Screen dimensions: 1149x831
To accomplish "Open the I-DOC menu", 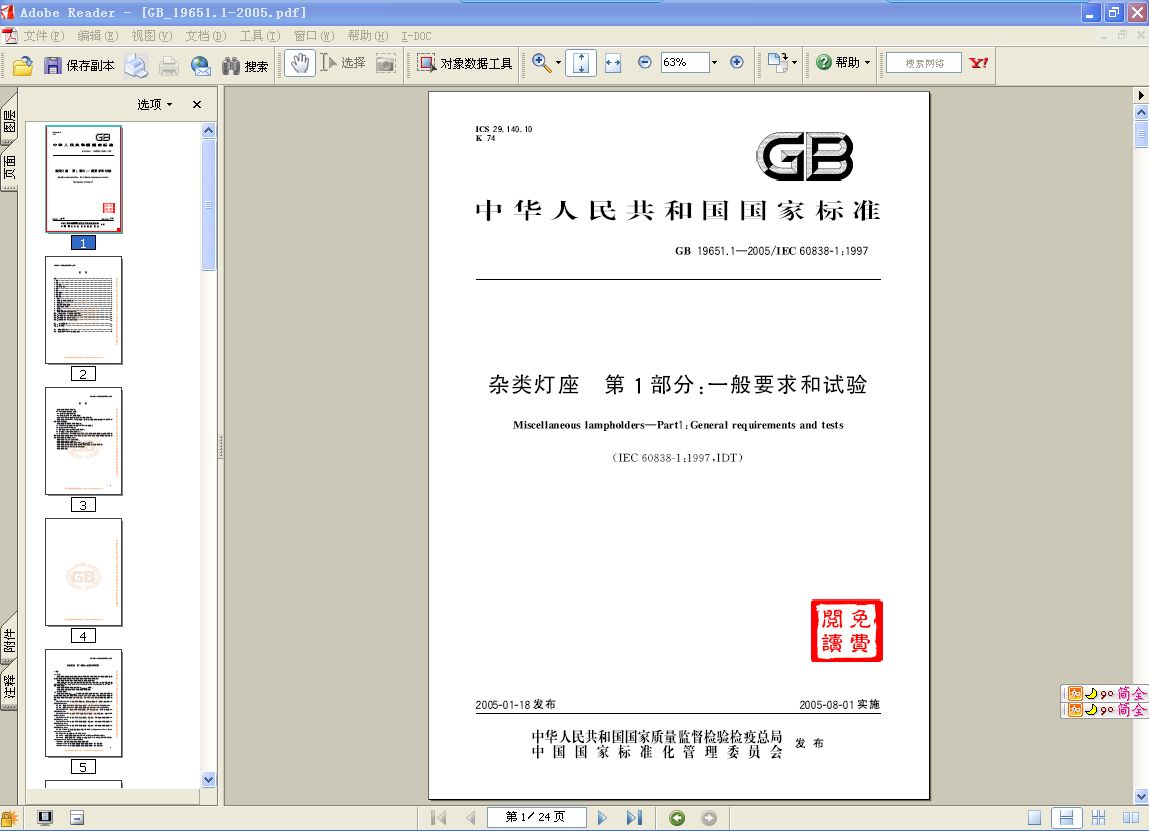I will pyautogui.click(x=415, y=35).
